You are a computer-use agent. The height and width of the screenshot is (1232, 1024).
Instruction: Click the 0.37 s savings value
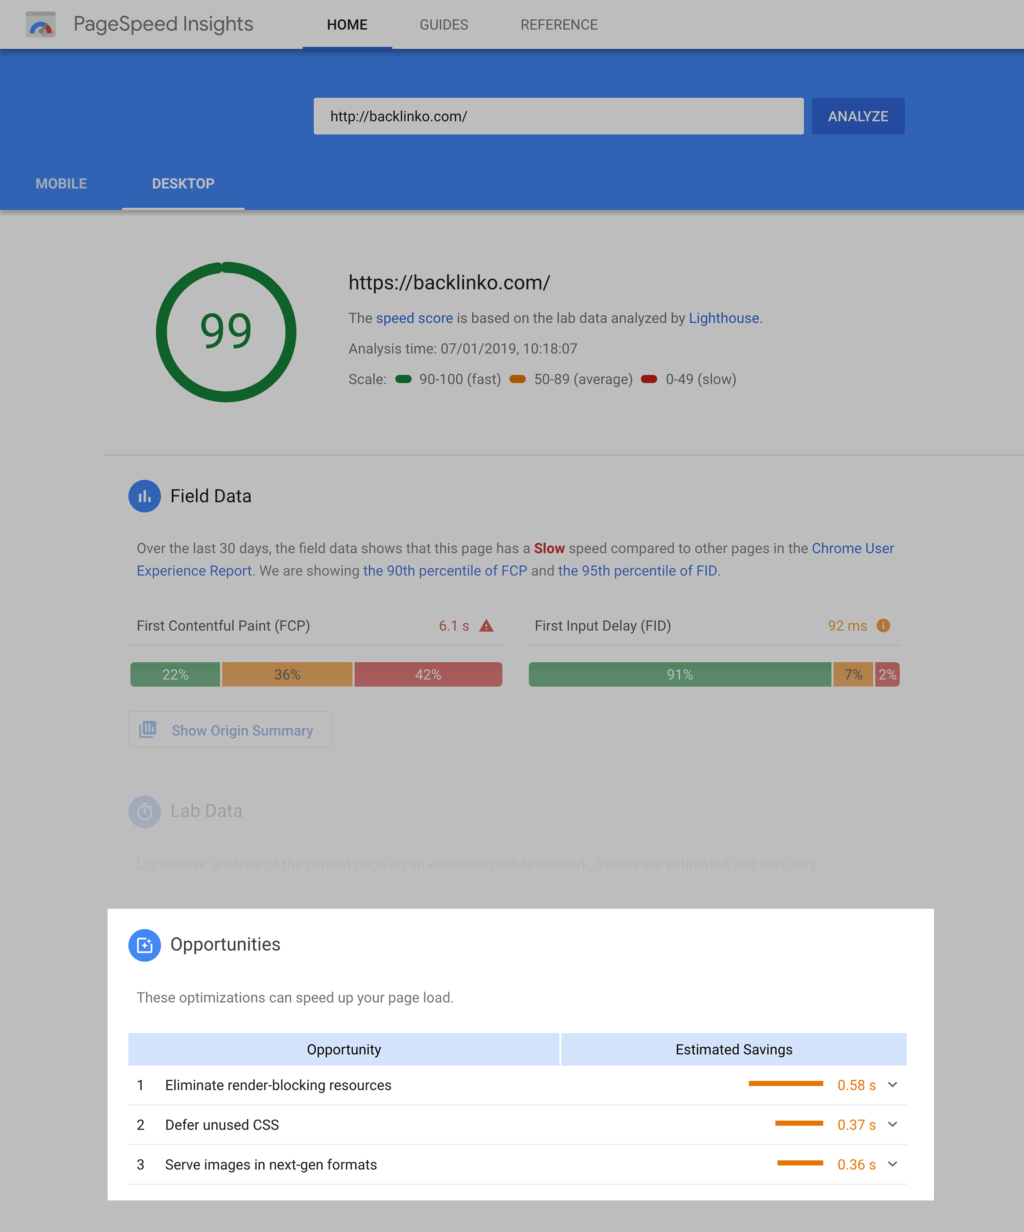pos(856,1125)
